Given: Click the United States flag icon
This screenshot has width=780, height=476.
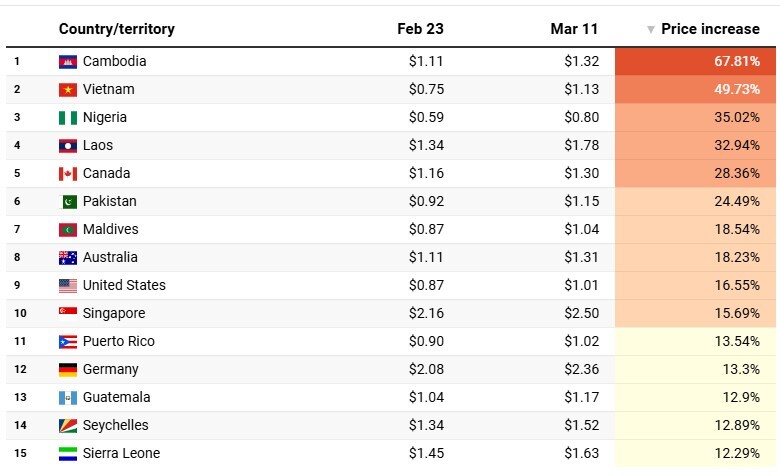Looking at the screenshot, I should (68, 286).
